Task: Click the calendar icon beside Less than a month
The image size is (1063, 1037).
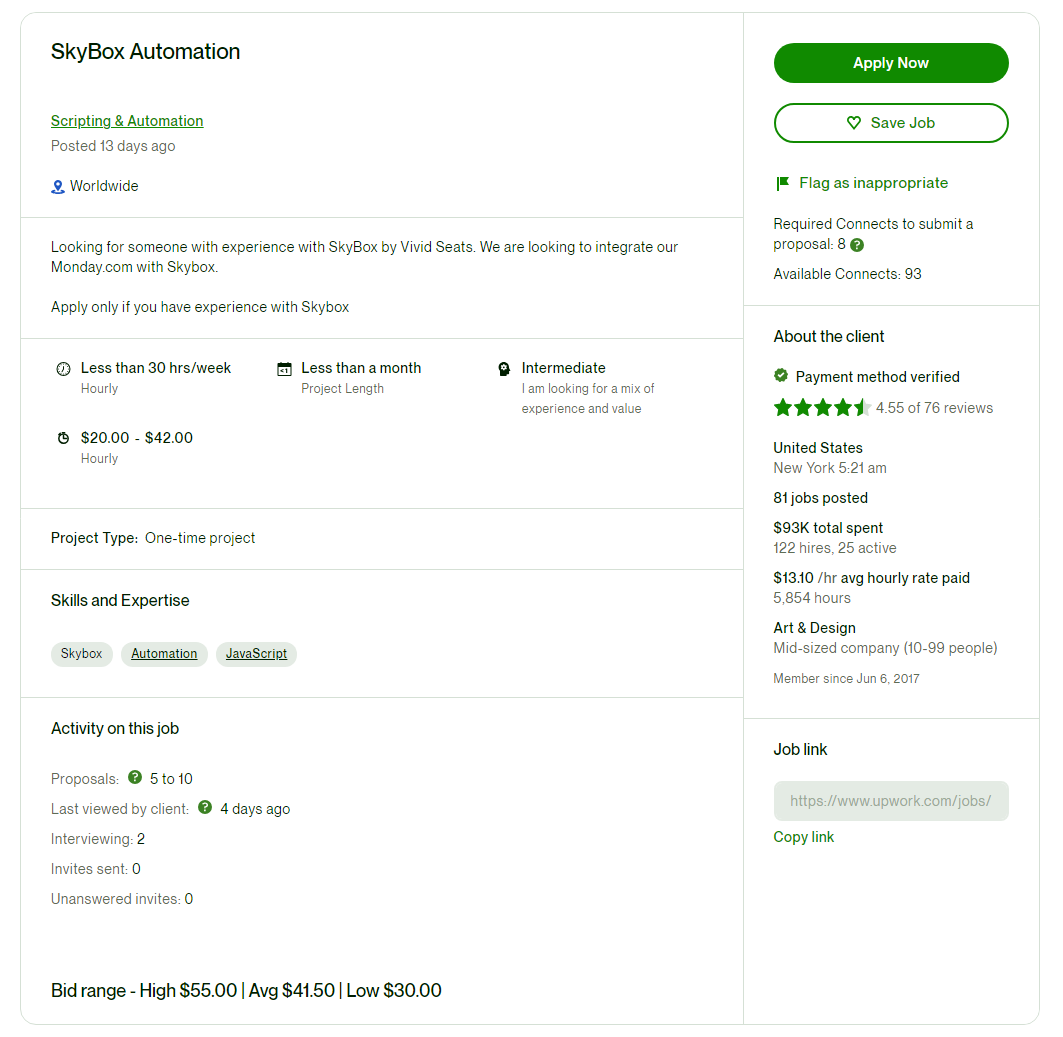Action: coord(284,369)
